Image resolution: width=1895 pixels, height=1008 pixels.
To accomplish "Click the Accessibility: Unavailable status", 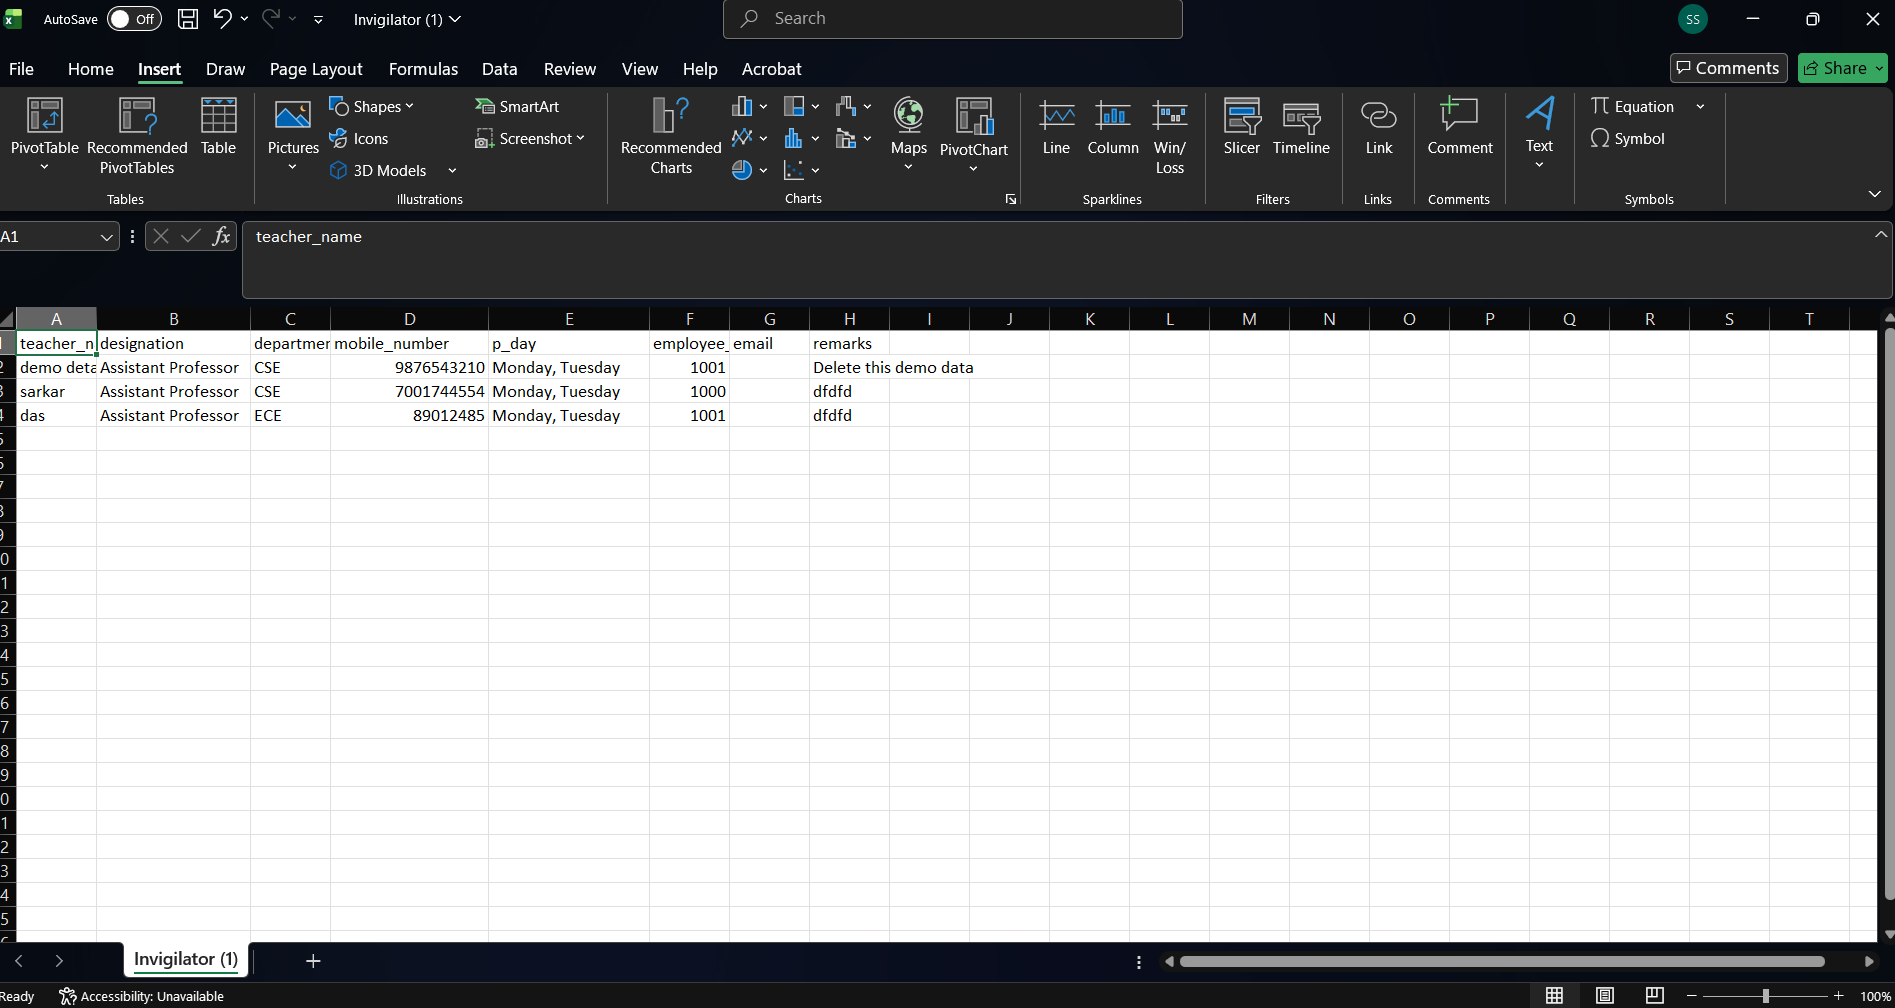I will [x=142, y=997].
